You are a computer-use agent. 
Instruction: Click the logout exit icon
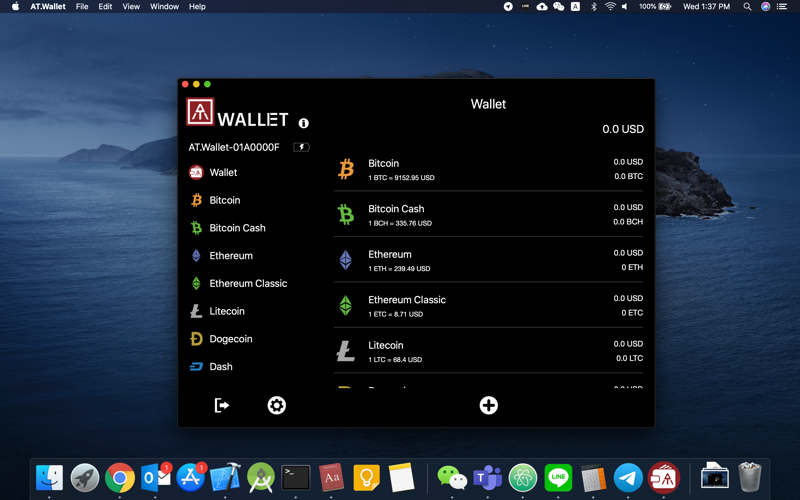(222, 405)
